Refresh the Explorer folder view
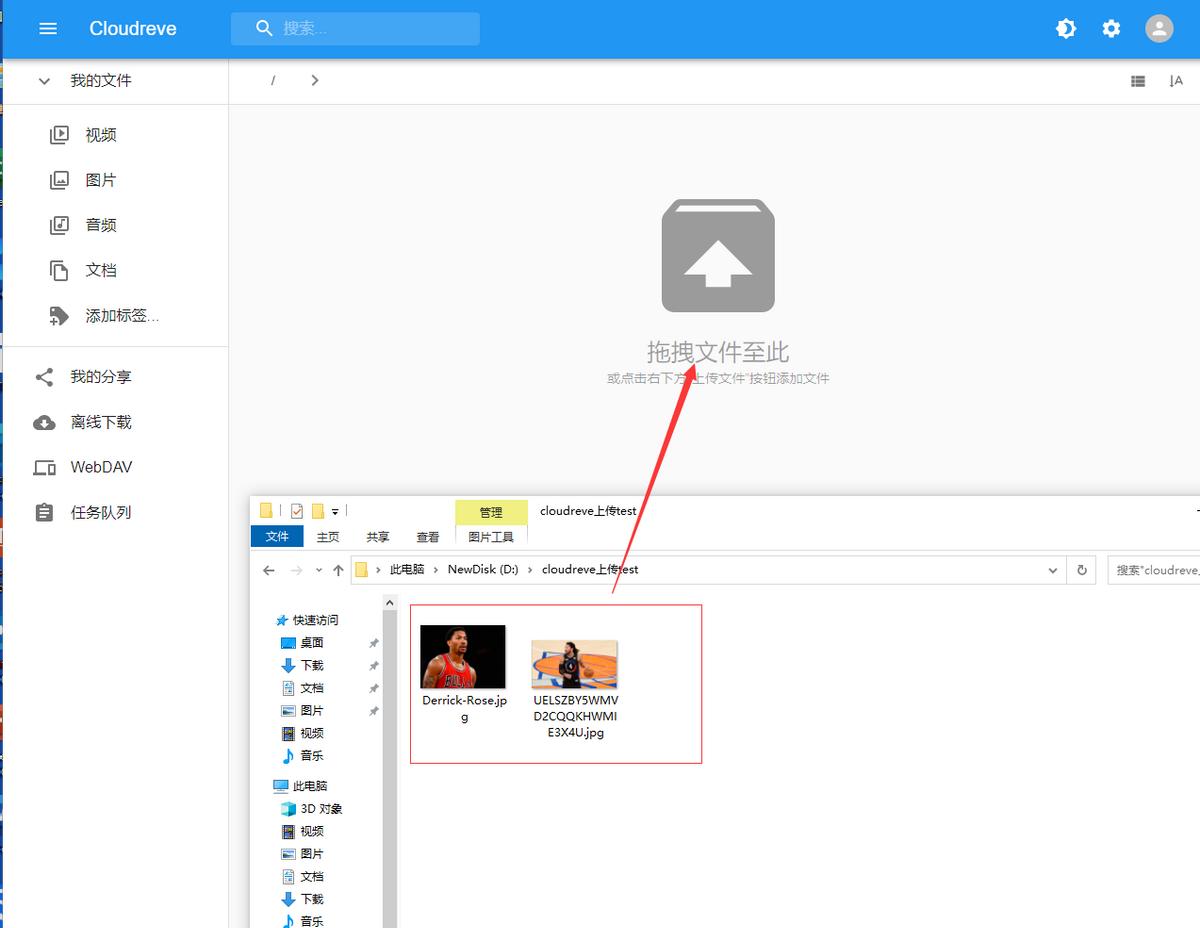 (x=1081, y=570)
